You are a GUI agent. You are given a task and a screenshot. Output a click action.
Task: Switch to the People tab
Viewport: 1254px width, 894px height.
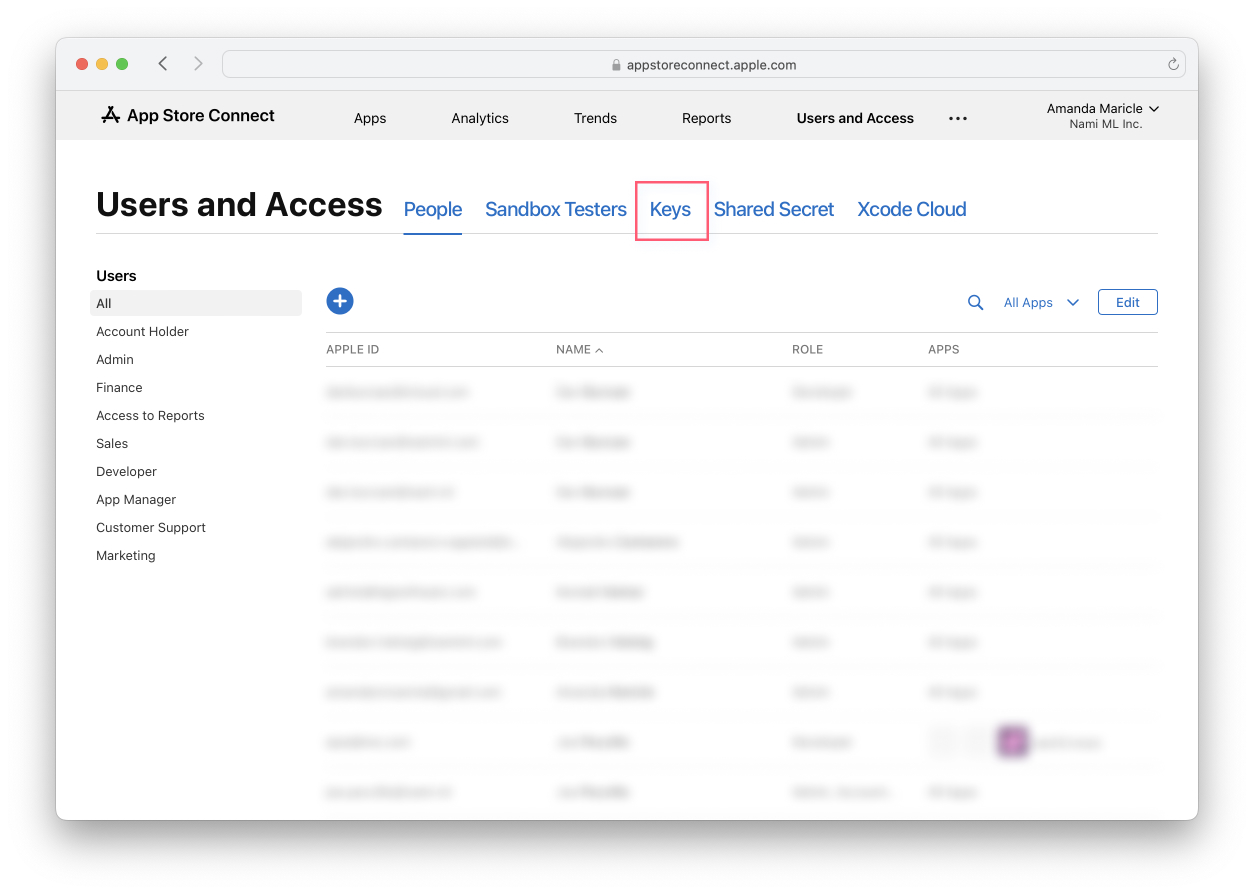(433, 209)
